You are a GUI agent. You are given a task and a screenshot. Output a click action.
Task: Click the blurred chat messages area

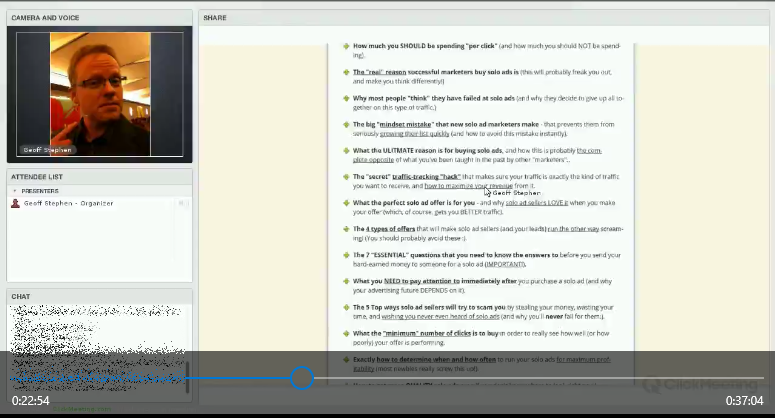pos(96,346)
